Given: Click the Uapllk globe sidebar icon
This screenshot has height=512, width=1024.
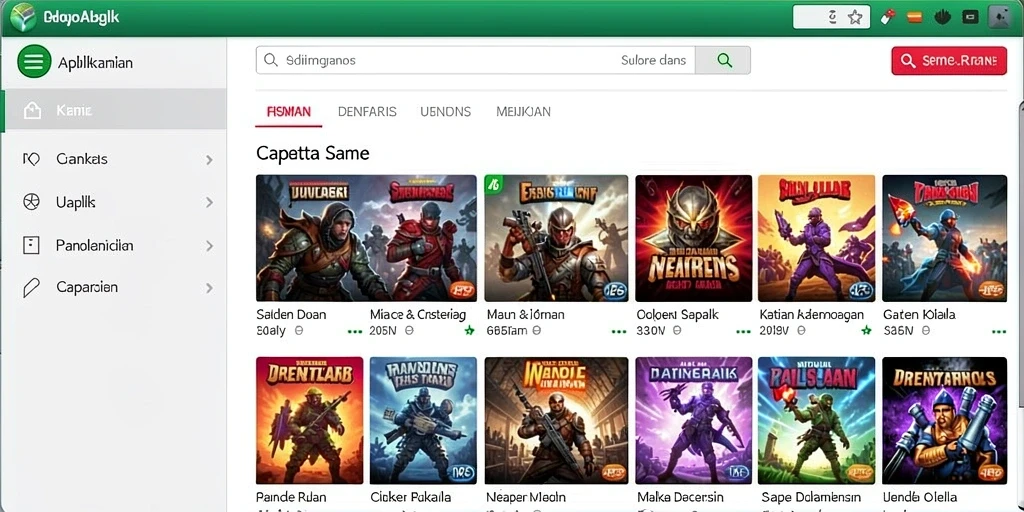Looking at the screenshot, I should tap(31, 202).
